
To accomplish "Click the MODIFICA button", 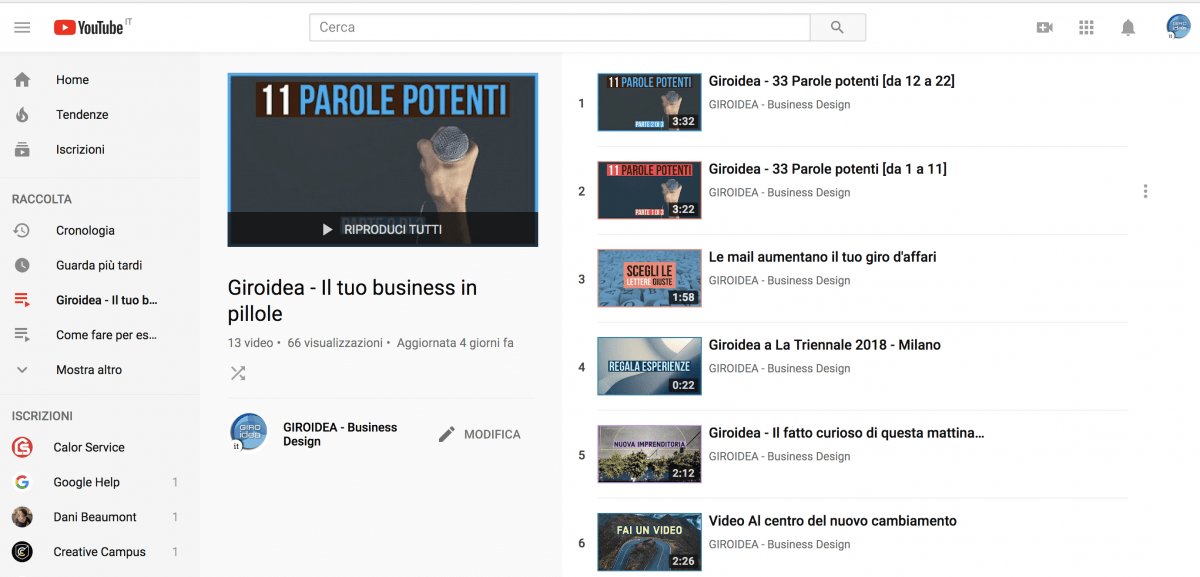I will (x=480, y=434).
